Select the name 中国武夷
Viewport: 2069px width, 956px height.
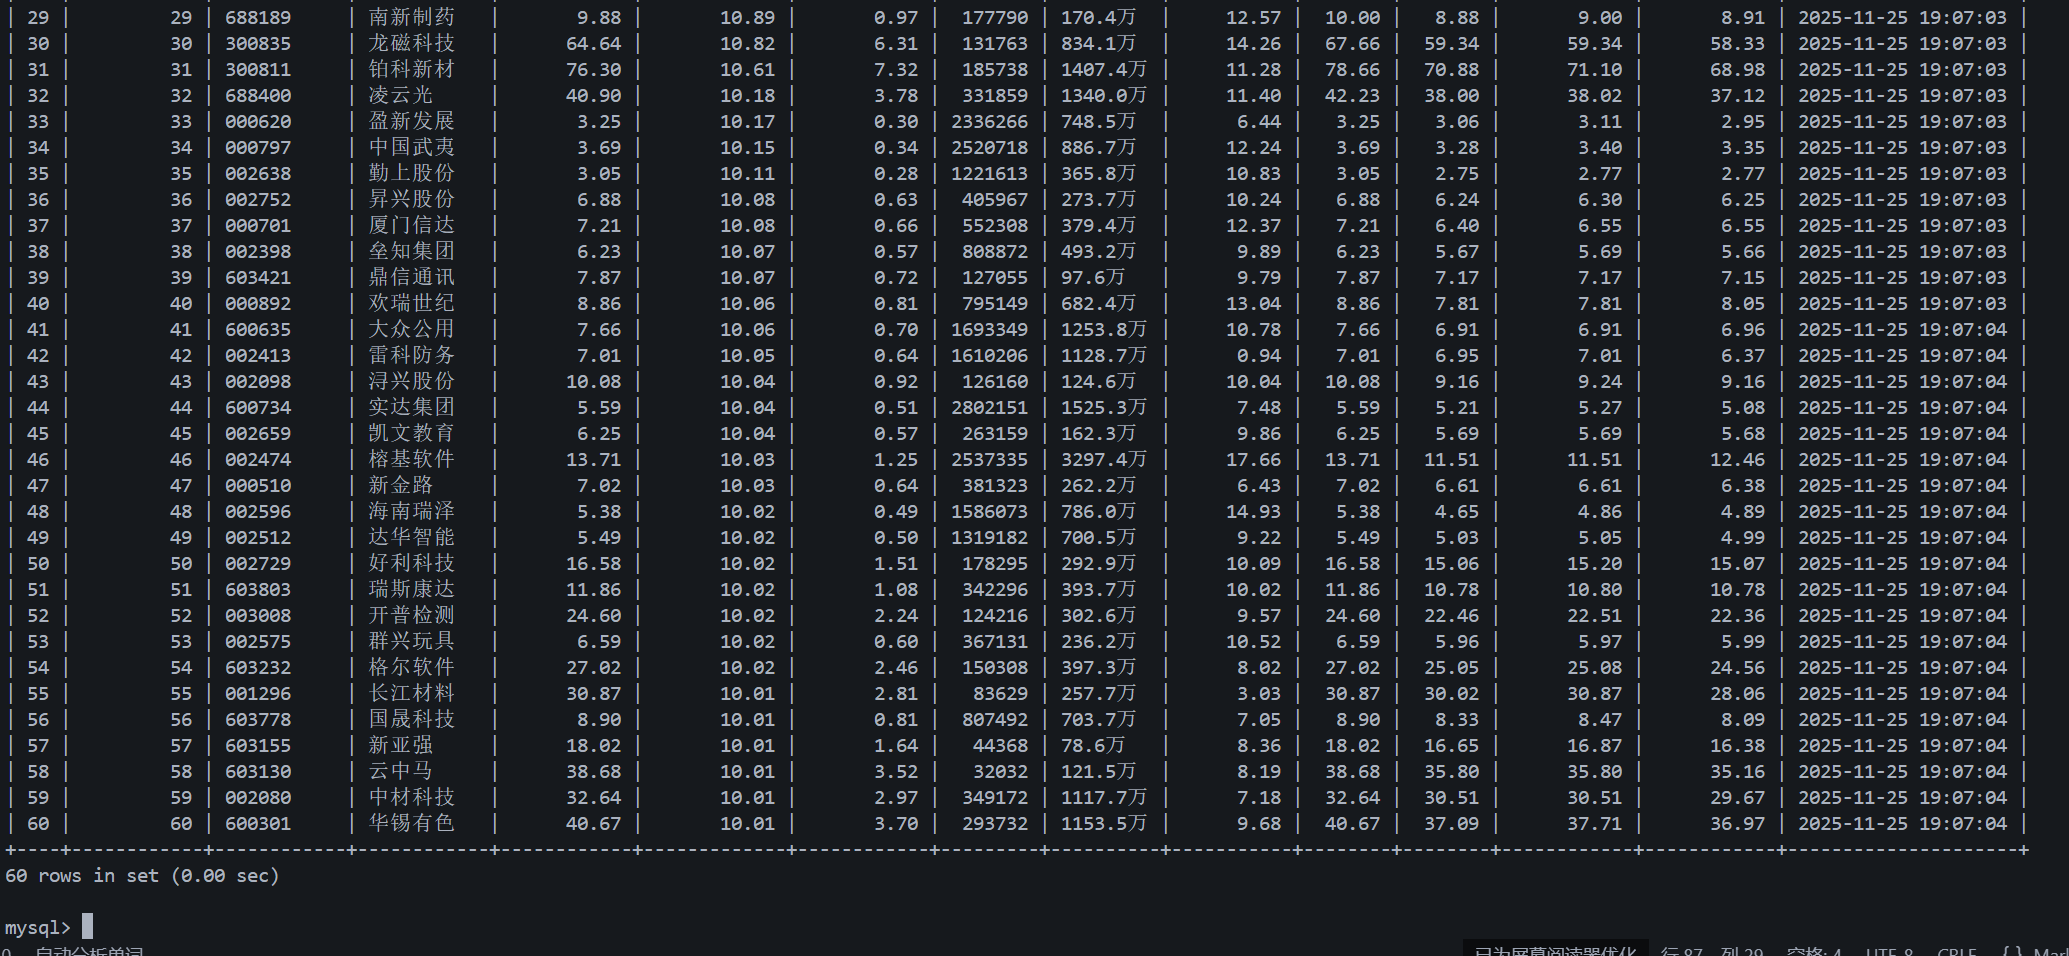411,148
